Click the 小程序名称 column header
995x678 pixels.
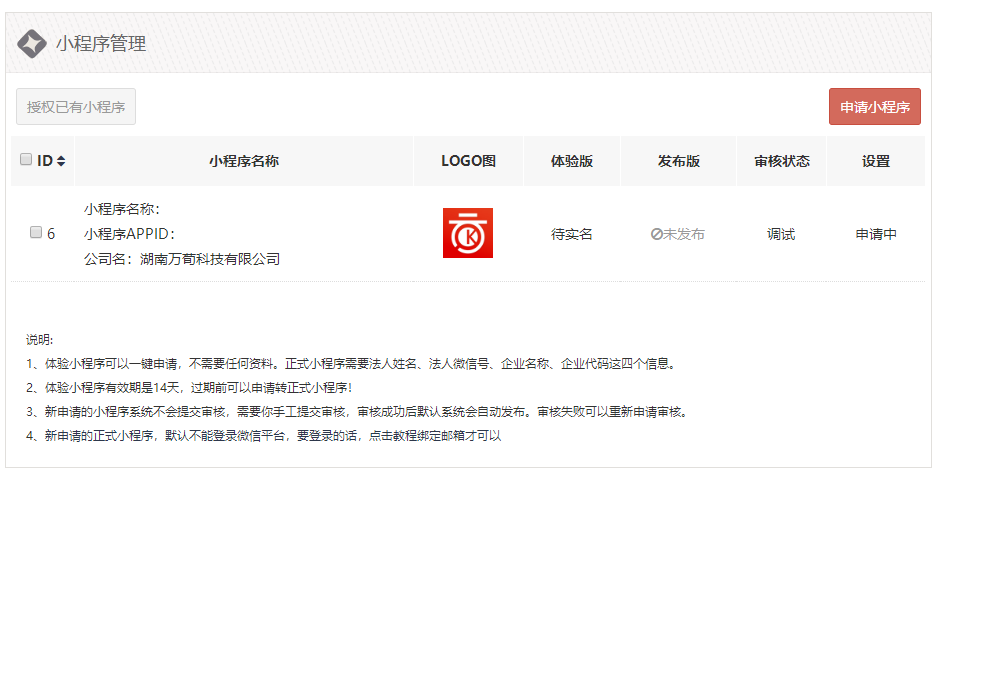tap(244, 161)
